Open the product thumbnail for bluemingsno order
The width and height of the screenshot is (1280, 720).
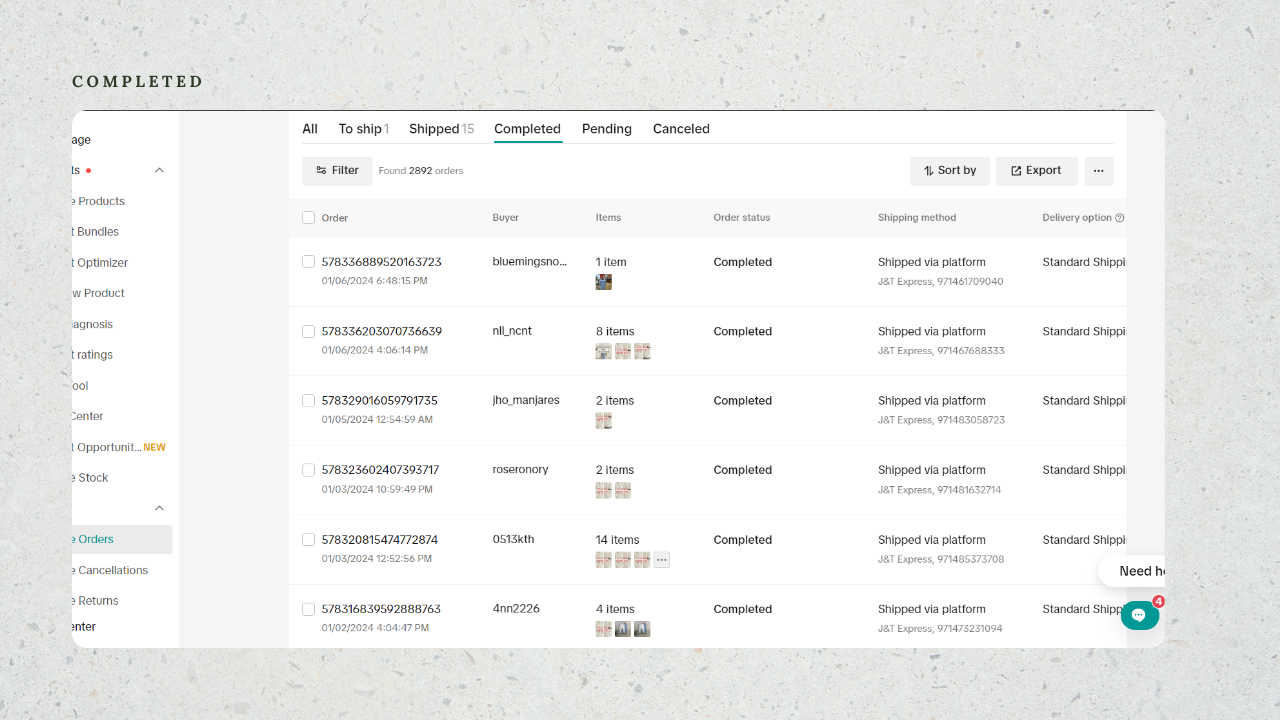click(604, 282)
